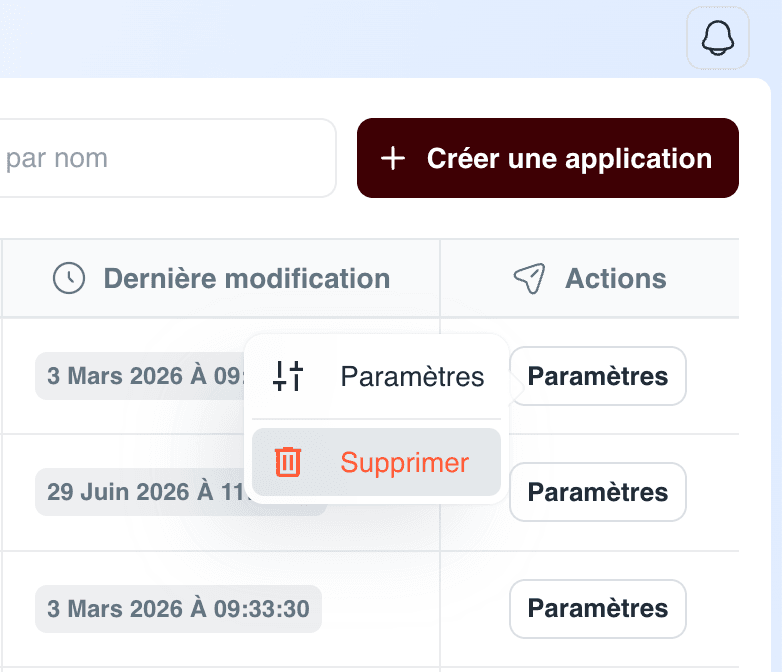Open Paramètres for 09:33:30 row
782x672 pixels.
pyautogui.click(x=597, y=609)
